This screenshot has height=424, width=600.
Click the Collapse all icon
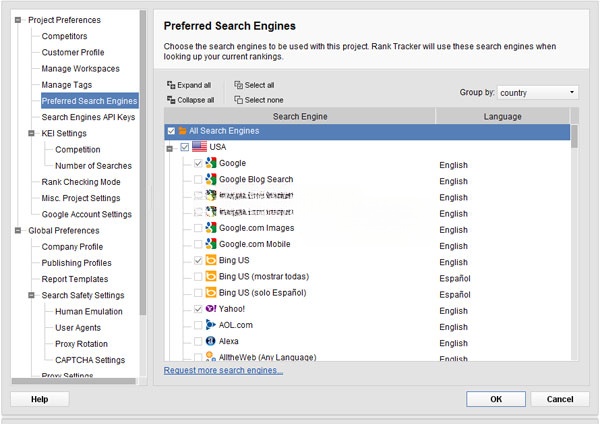coord(171,100)
